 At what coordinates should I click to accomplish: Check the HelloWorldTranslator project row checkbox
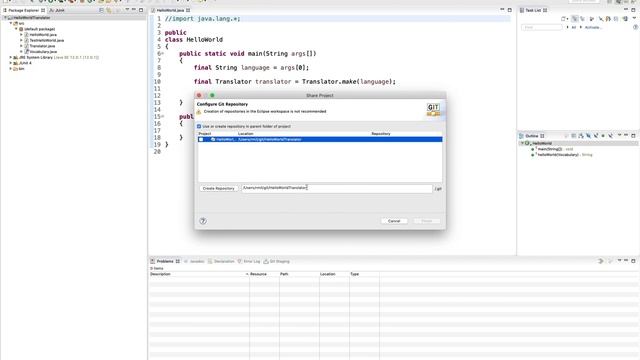click(x=201, y=140)
